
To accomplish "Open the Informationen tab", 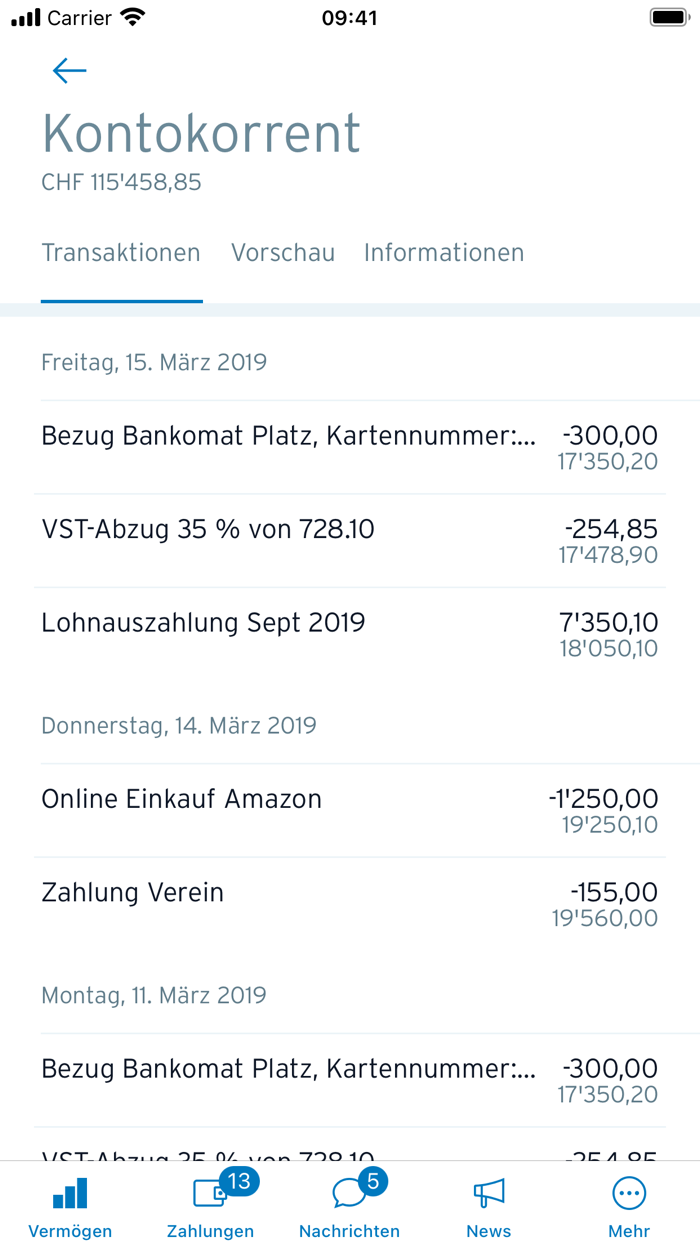I will point(444,253).
